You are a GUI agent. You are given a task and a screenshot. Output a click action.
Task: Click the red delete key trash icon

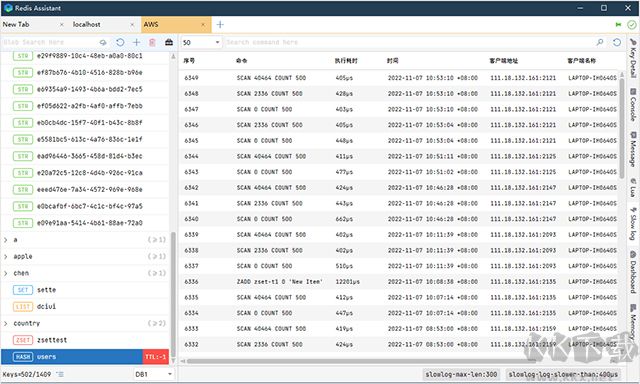(152, 42)
